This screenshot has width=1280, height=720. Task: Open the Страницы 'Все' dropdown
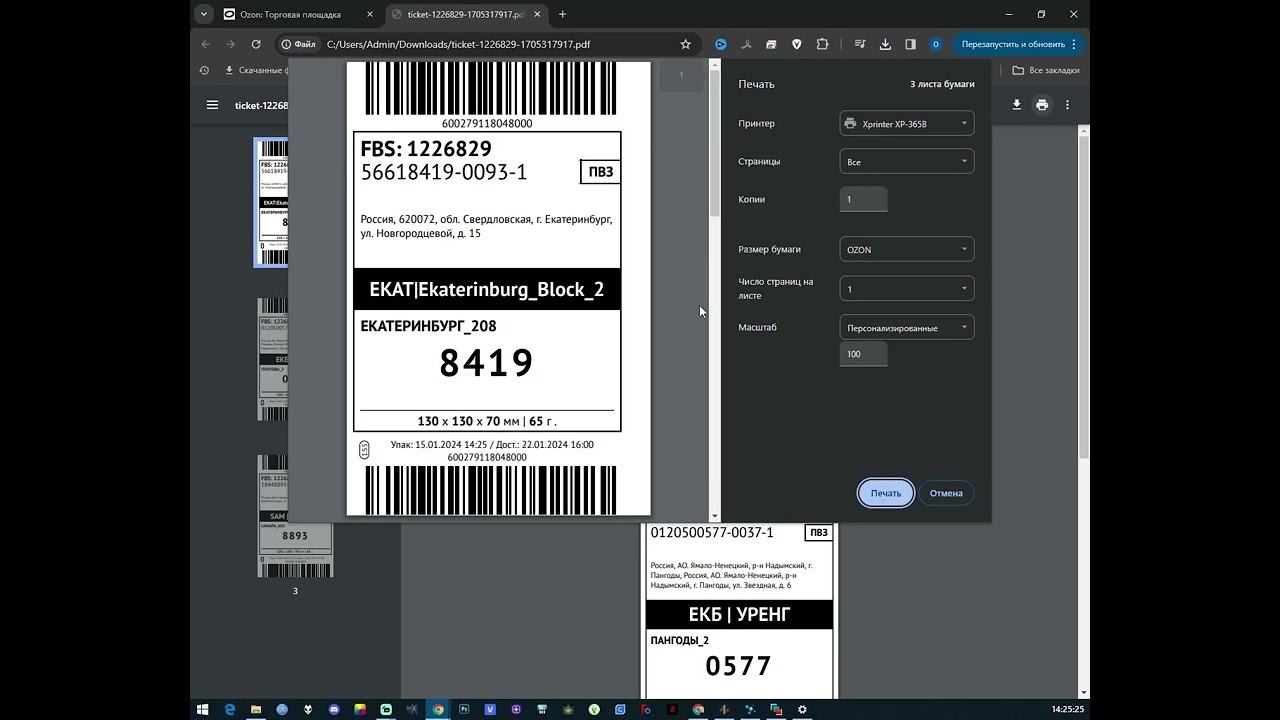coord(907,161)
